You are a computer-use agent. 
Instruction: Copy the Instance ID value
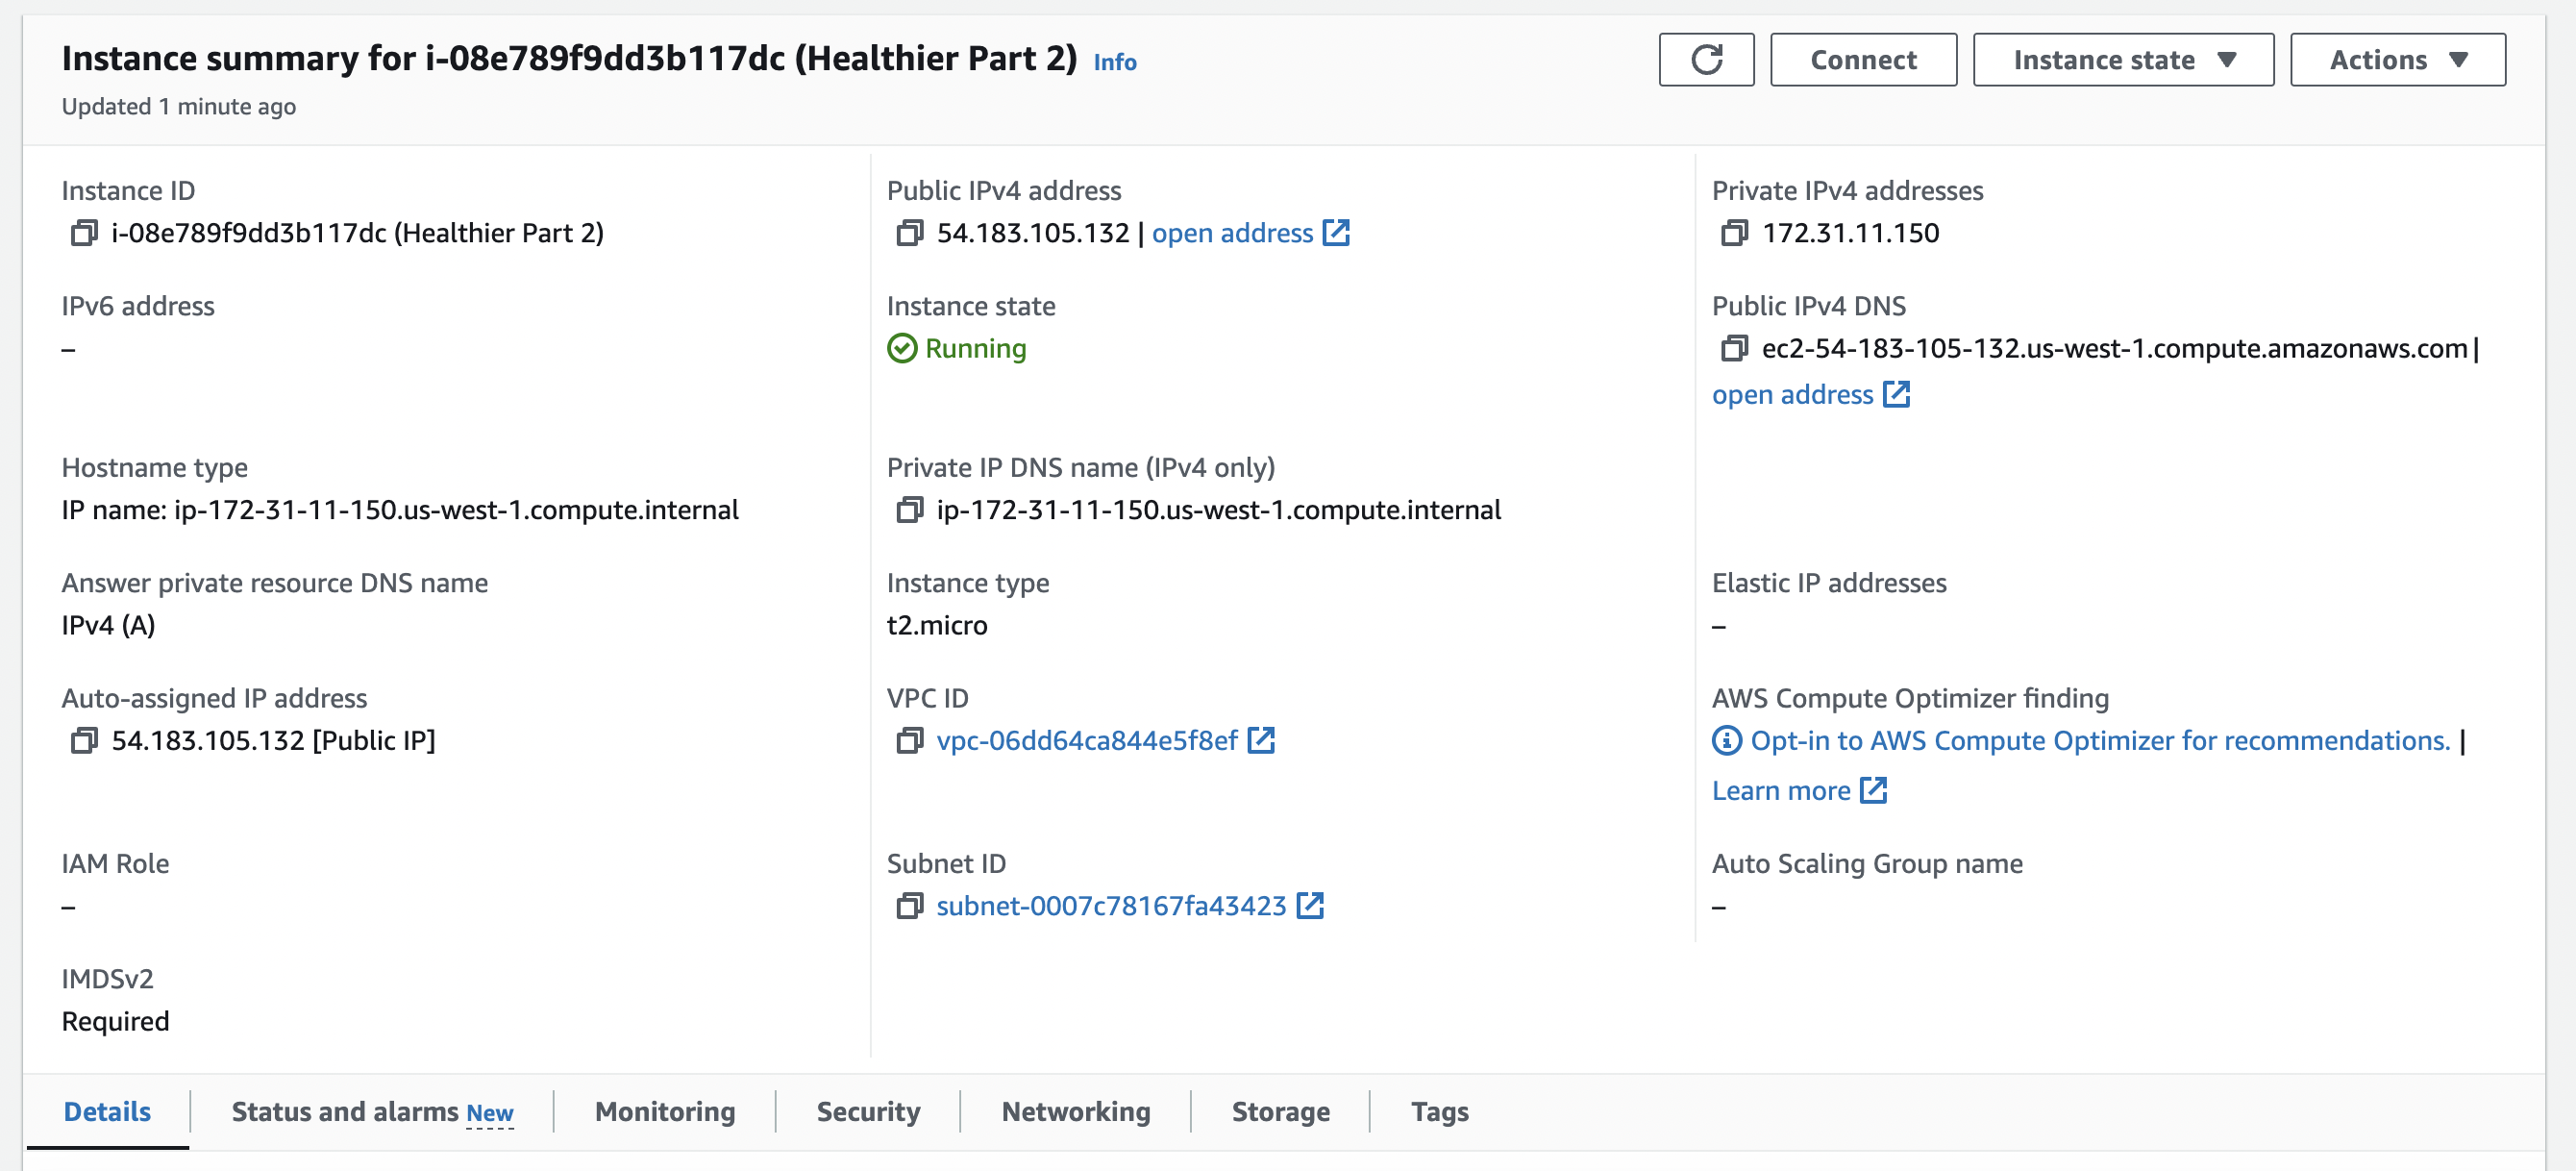click(84, 233)
